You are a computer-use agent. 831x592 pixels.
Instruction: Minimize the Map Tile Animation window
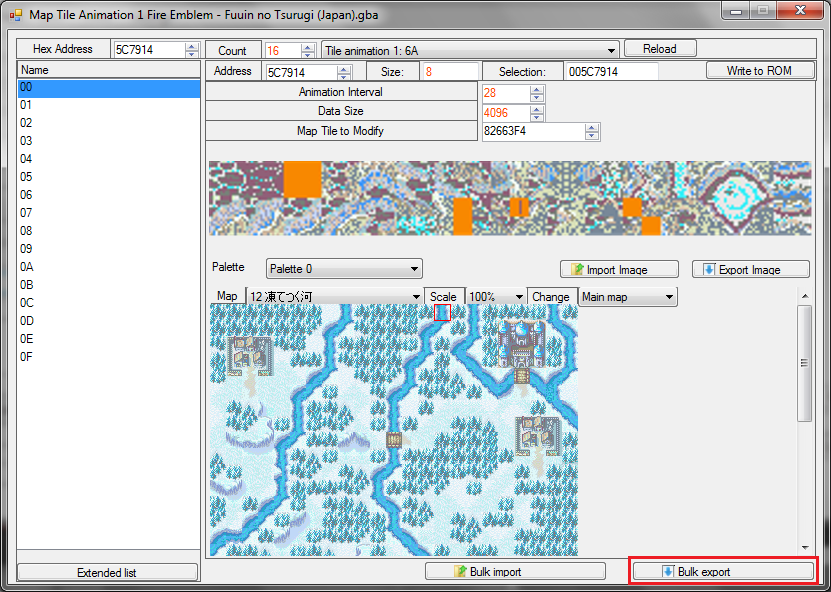736,11
